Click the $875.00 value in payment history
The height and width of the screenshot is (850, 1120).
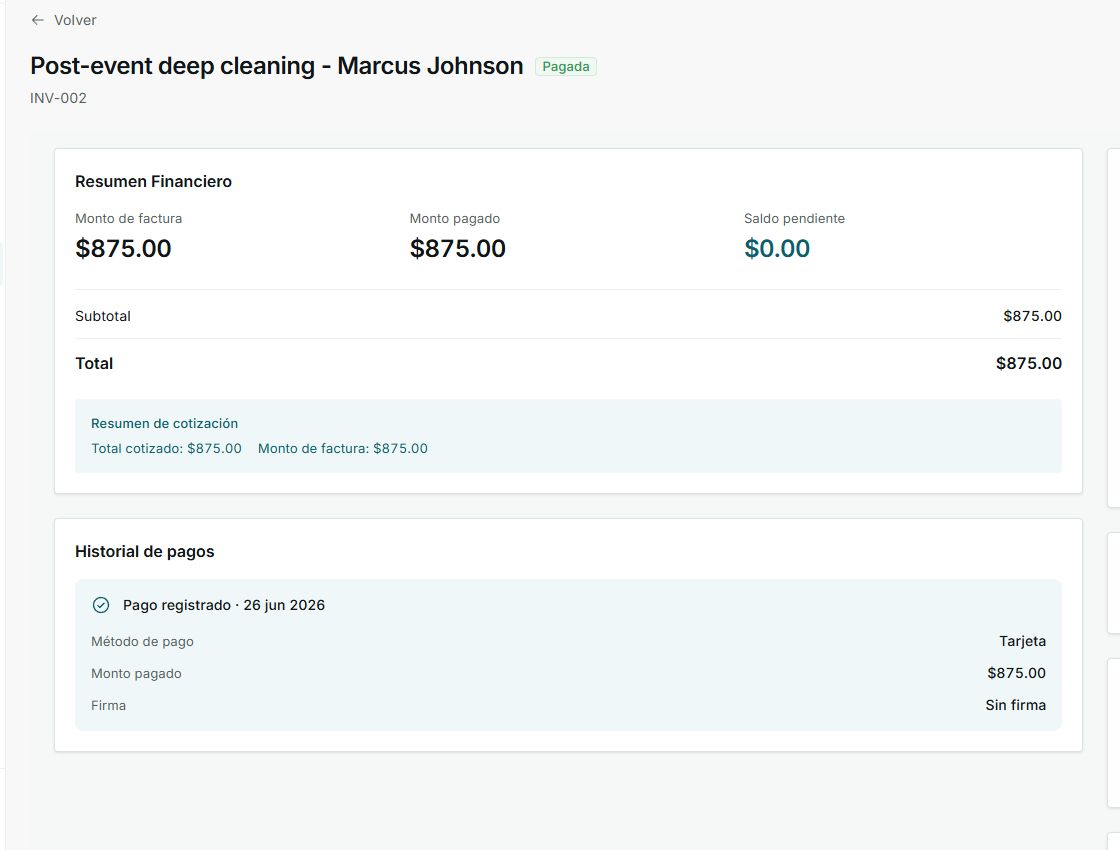tap(1016, 673)
